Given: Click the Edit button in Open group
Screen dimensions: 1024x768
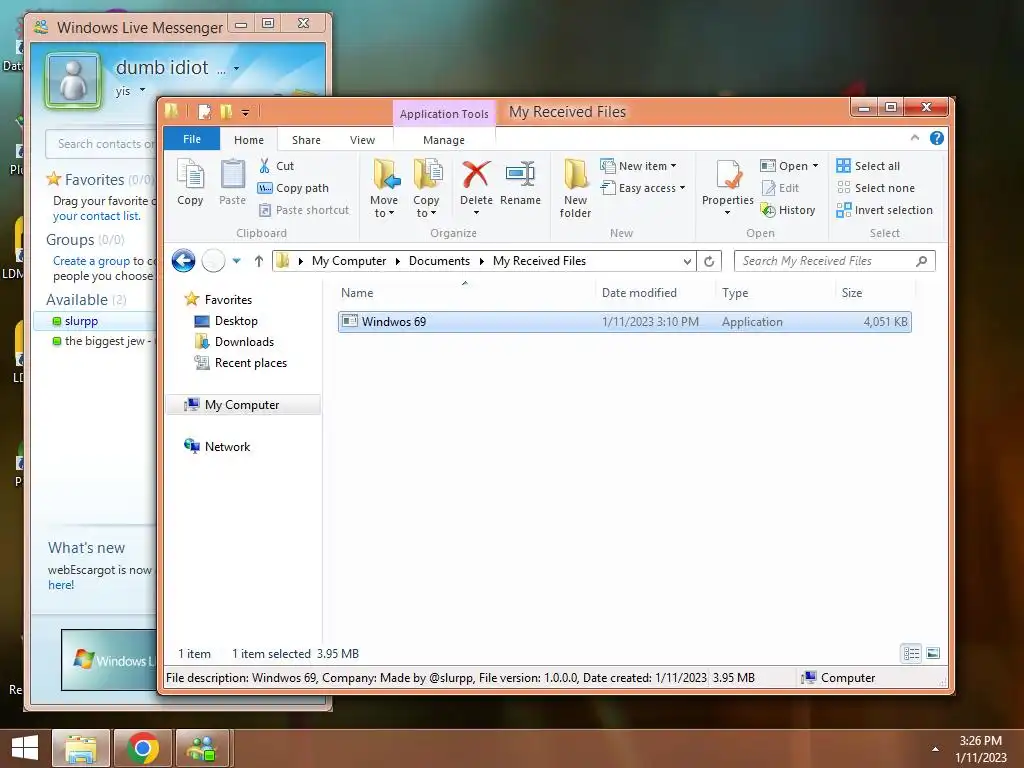Looking at the screenshot, I should click(x=781, y=188).
